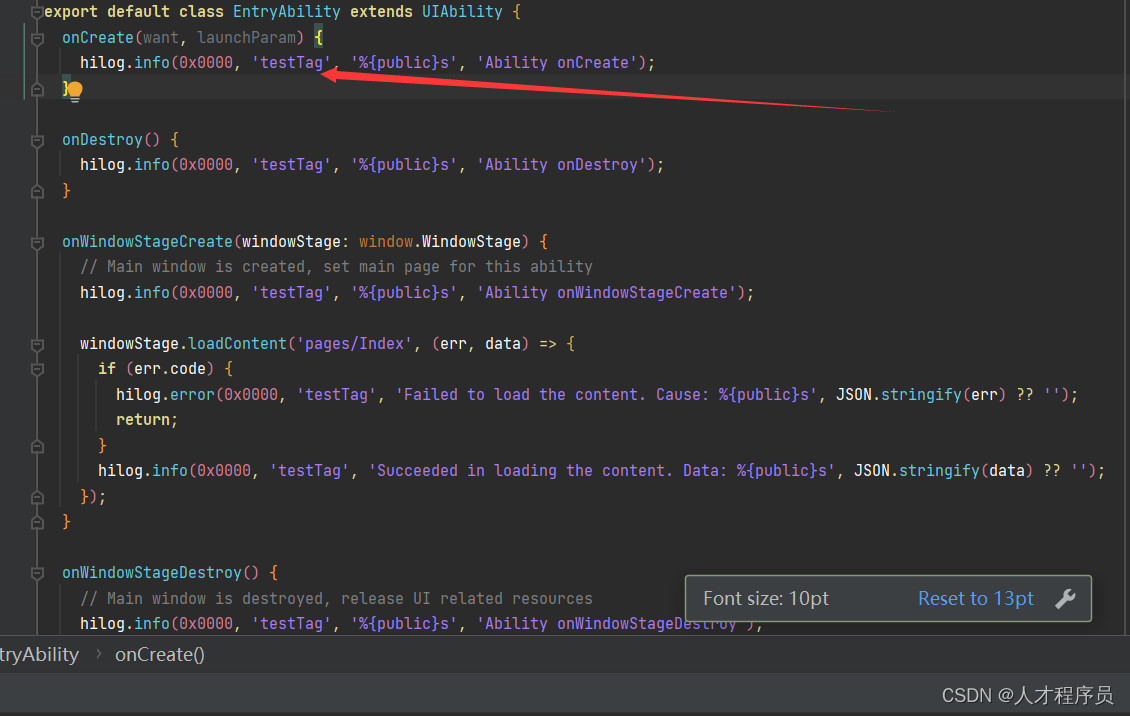Collapse the onCreate method fold marker

pyautogui.click(x=37, y=39)
